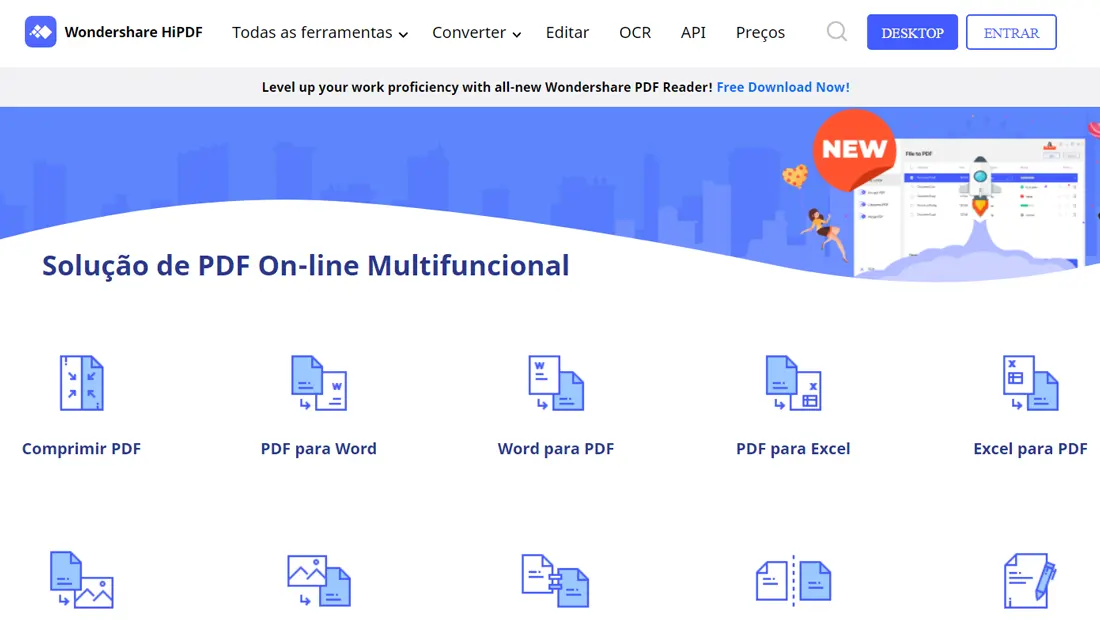Click the Excel para PDF icon
Screen dimensions: 1100x620
(1030, 383)
